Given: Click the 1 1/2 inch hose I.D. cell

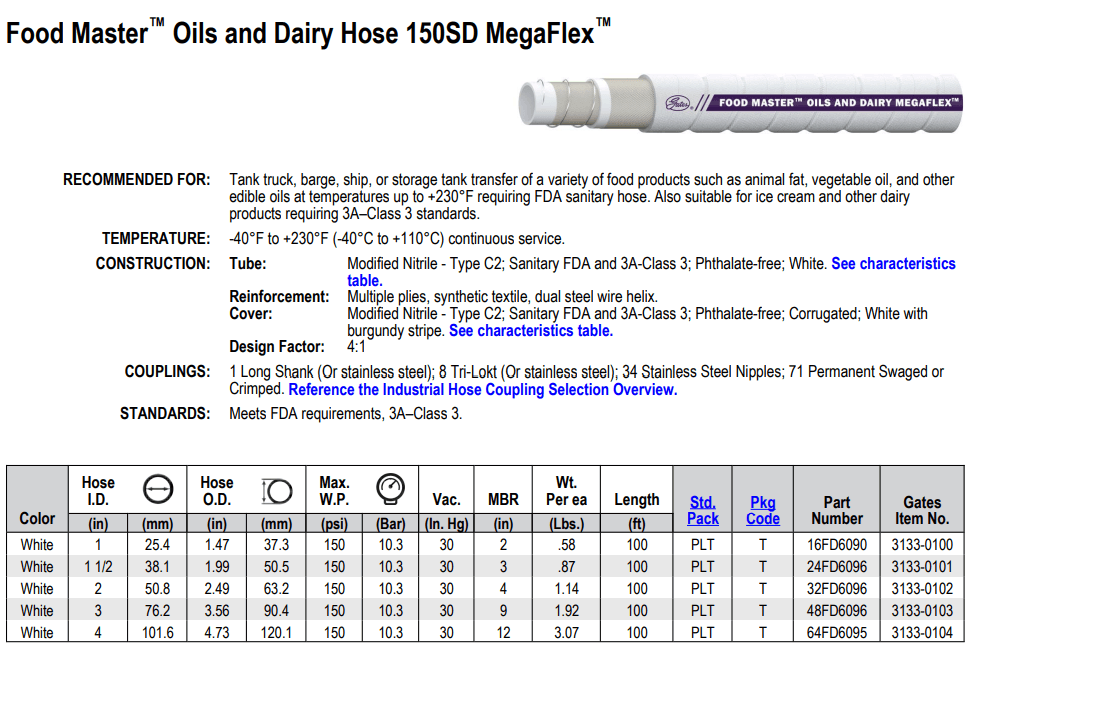Looking at the screenshot, I should [x=98, y=567].
